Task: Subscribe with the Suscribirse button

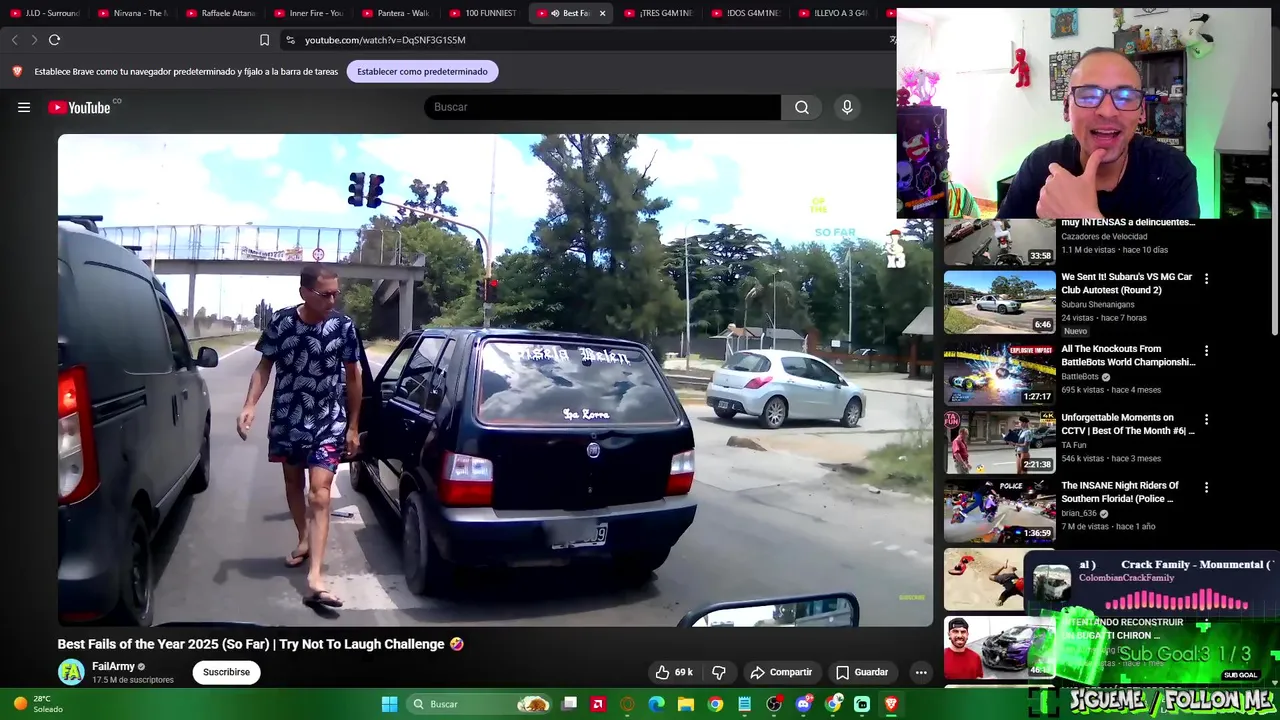Action: coord(226,672)
